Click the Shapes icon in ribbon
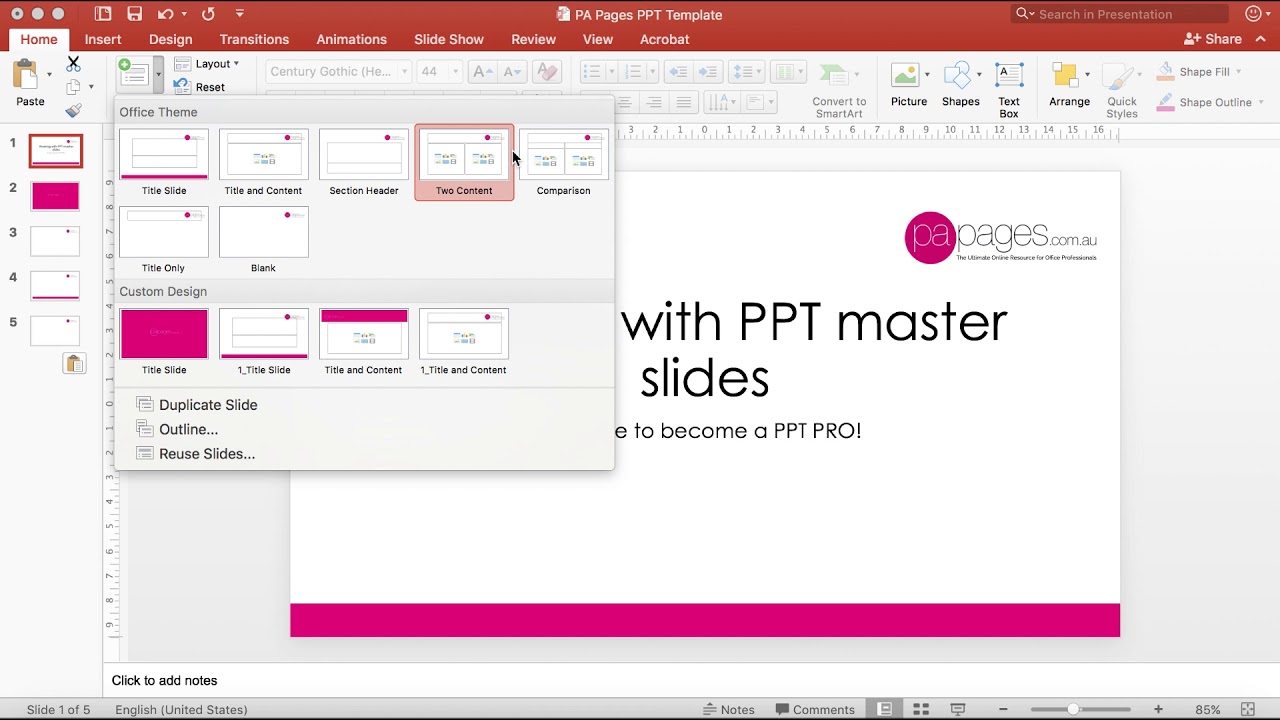The image size is (1280, 720). pyautogui.click(x=958, y=75)
